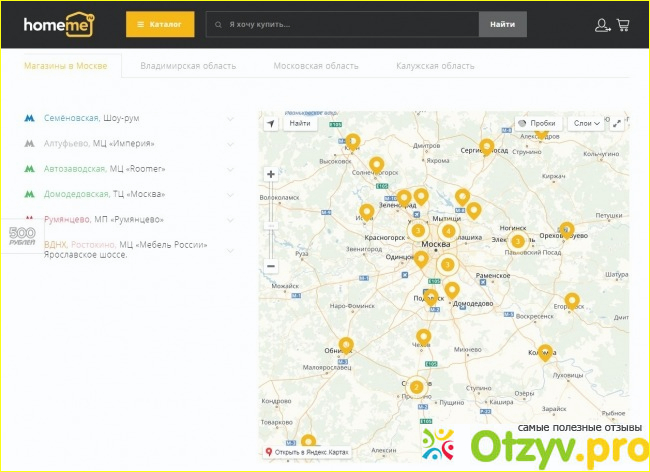Open the shopping cart
The width and height of the screenshot is (650, 472).
point(623,25)
